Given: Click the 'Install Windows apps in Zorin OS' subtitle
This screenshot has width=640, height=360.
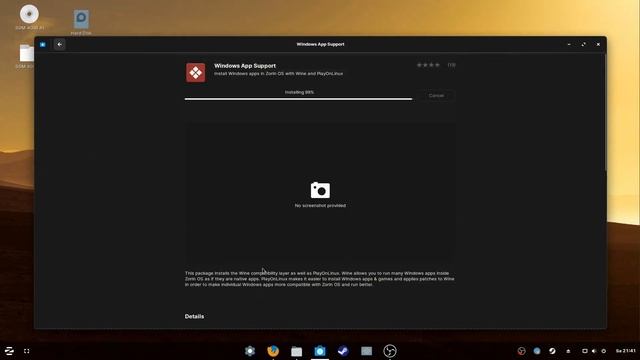Looking at the screenshot, I should pos(278,74).
